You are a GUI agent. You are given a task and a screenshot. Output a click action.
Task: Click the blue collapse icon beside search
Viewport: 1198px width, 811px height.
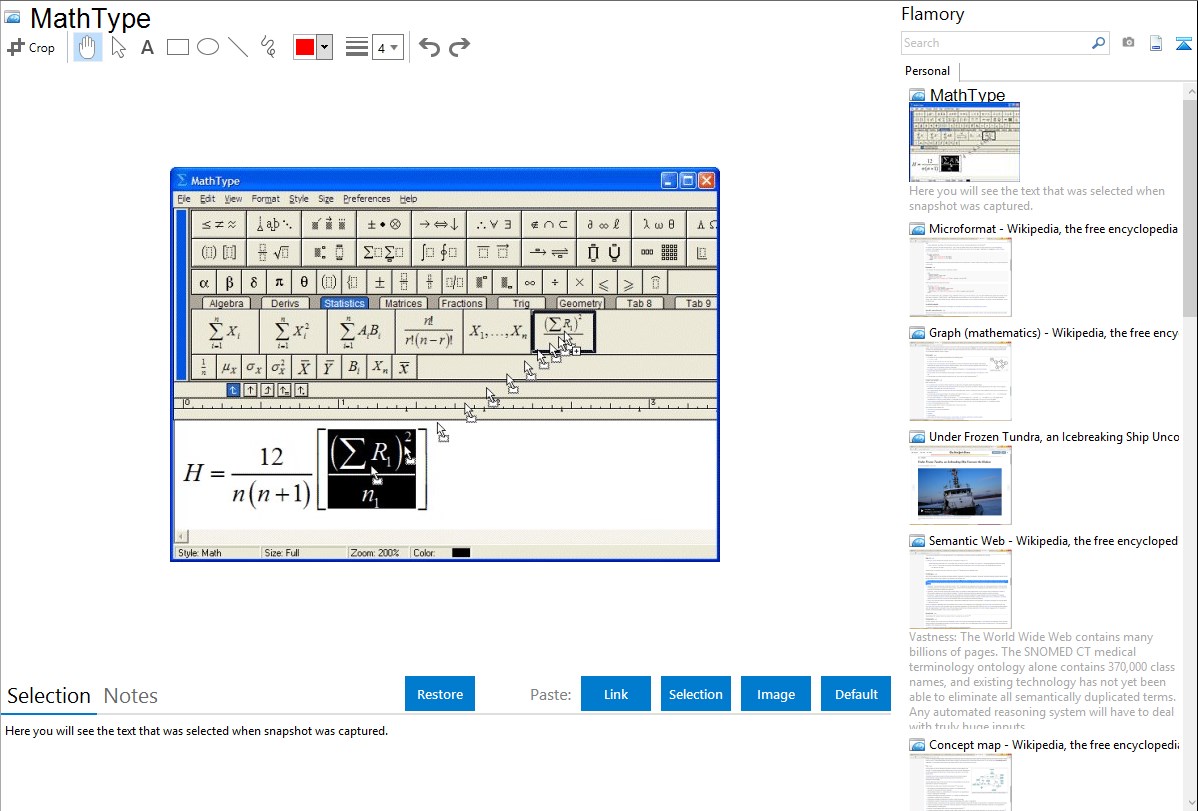[1183, 43]
